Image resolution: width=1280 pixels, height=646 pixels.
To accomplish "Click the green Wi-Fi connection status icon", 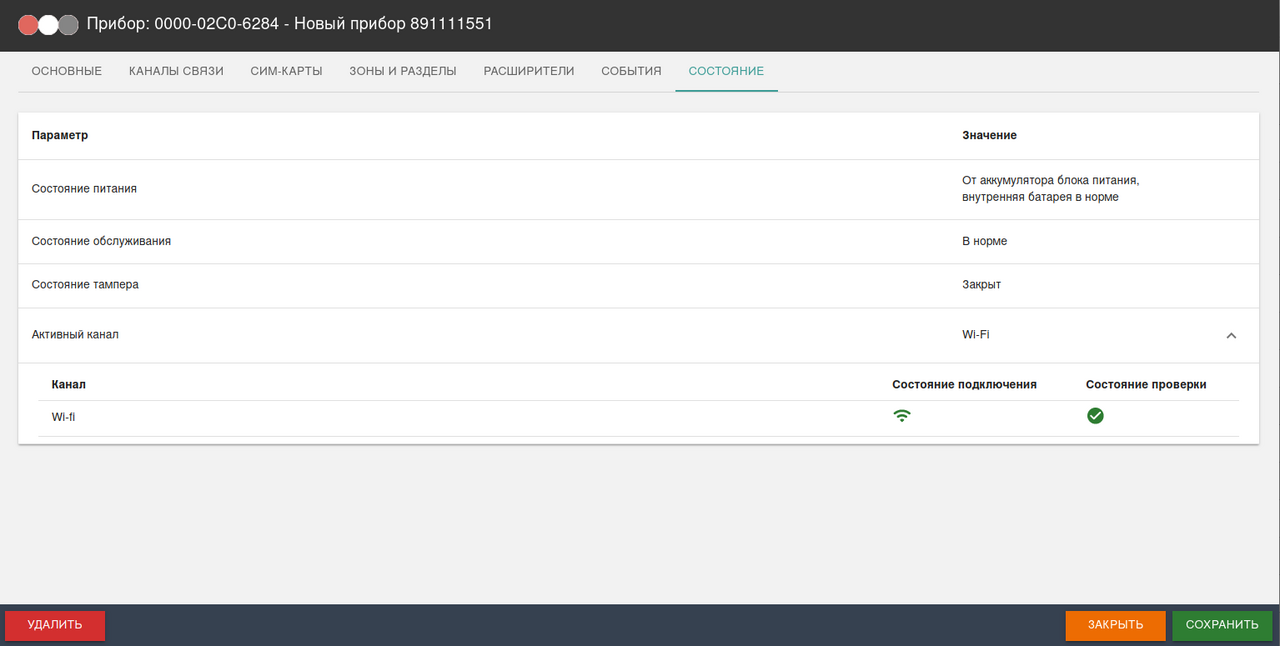I will tap(902, 416).
